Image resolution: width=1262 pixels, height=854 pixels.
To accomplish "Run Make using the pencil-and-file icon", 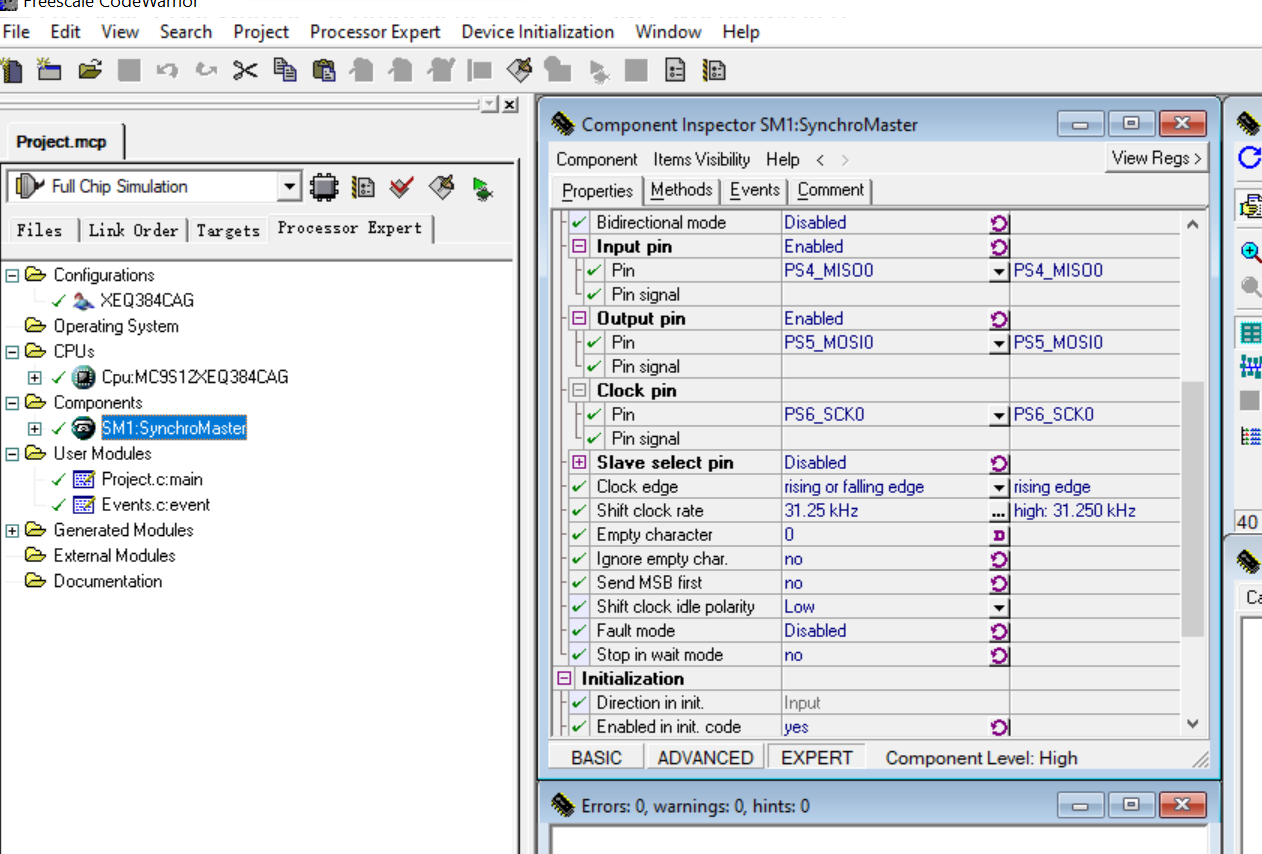I will (441, 187).
